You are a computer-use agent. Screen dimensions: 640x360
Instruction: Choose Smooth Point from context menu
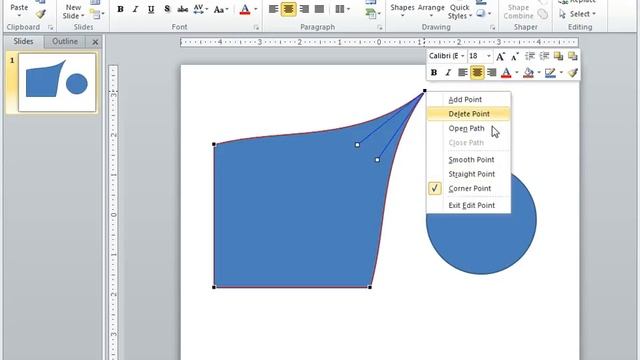click(x=469, y=160)
